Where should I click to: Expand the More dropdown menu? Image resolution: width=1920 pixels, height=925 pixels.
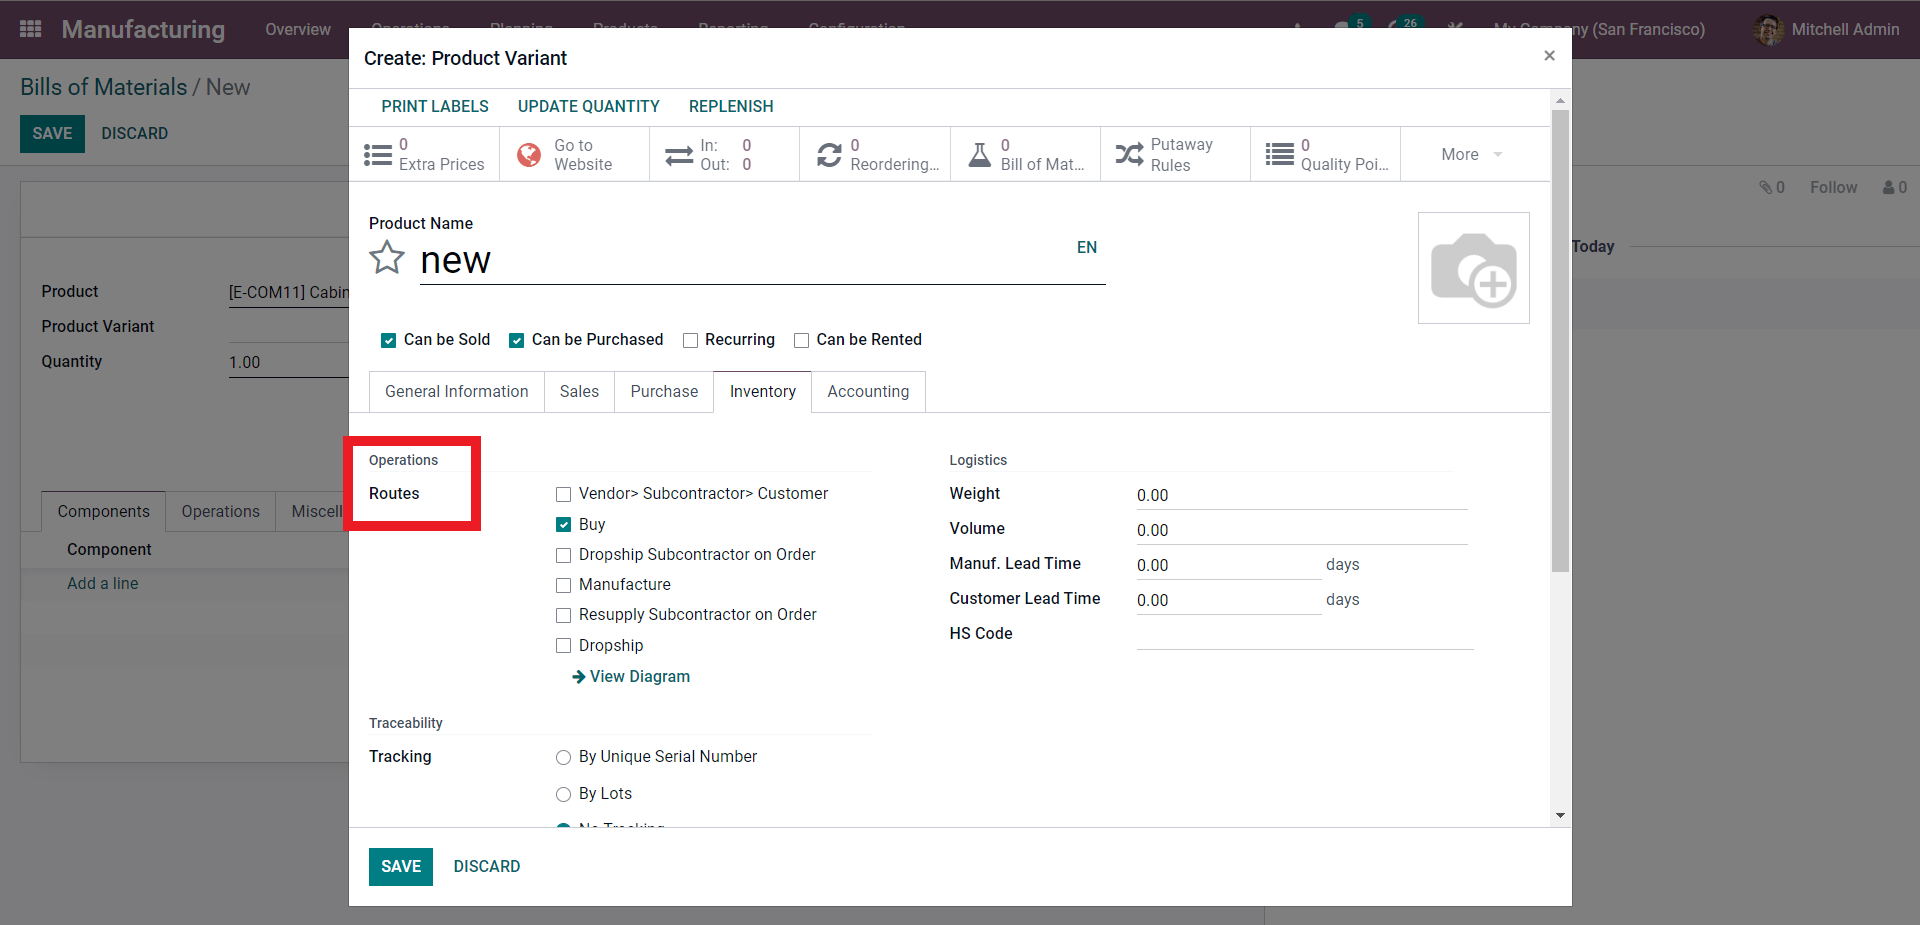coord(1471,155)
